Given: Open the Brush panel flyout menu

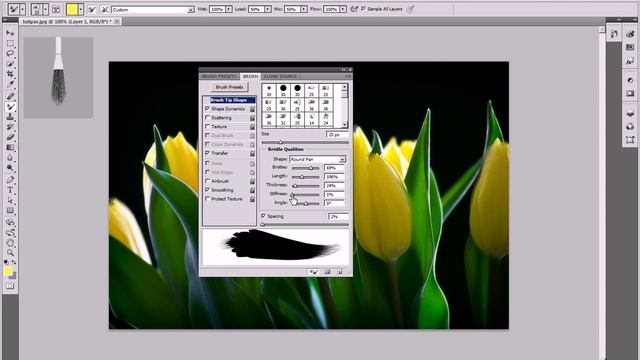Looking at the screenshot, I should (x=347, y=76).
